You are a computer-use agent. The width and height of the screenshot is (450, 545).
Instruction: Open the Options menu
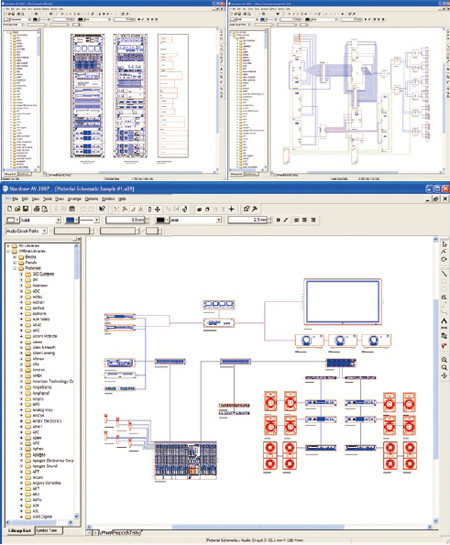click(x=91, y=199)
